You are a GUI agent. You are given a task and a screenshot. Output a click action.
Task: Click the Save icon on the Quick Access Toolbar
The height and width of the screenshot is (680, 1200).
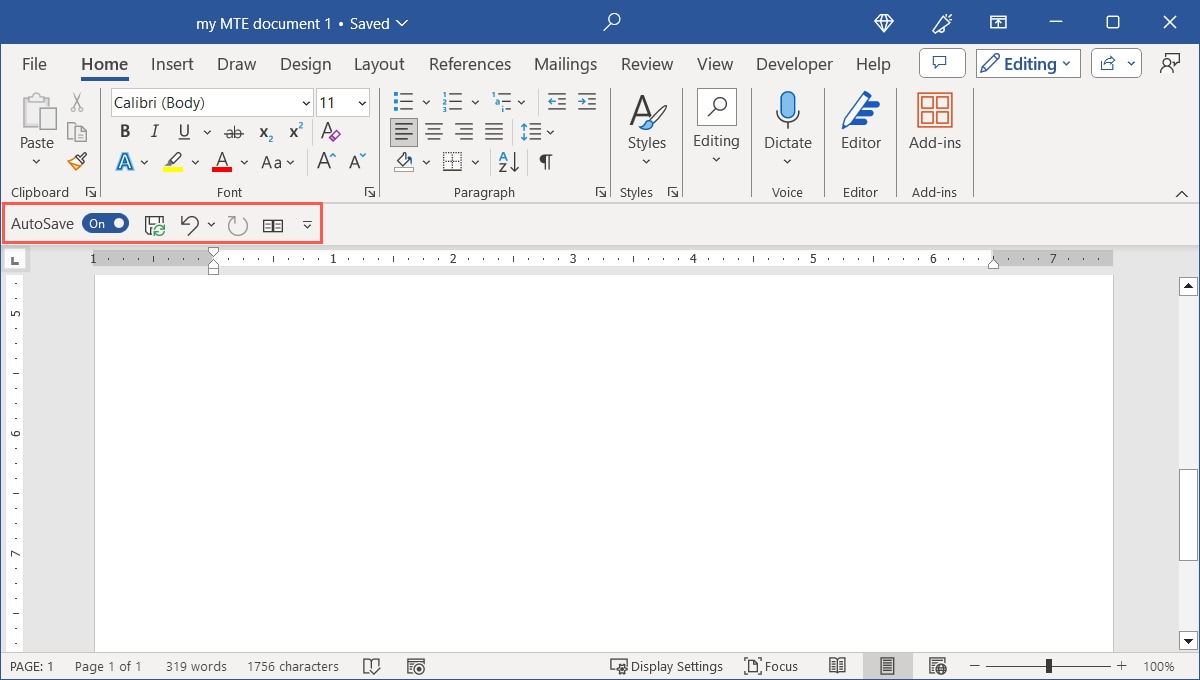(155, 224)
